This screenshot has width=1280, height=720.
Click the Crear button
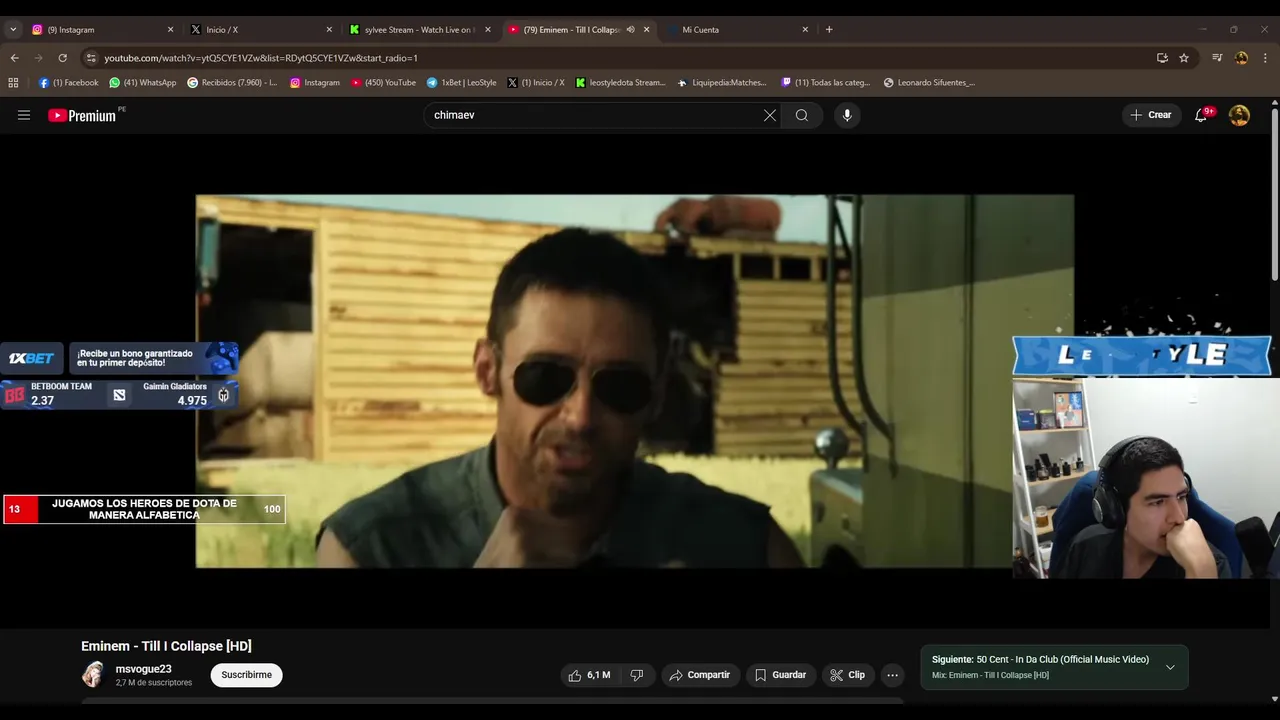pos(1151,115)
